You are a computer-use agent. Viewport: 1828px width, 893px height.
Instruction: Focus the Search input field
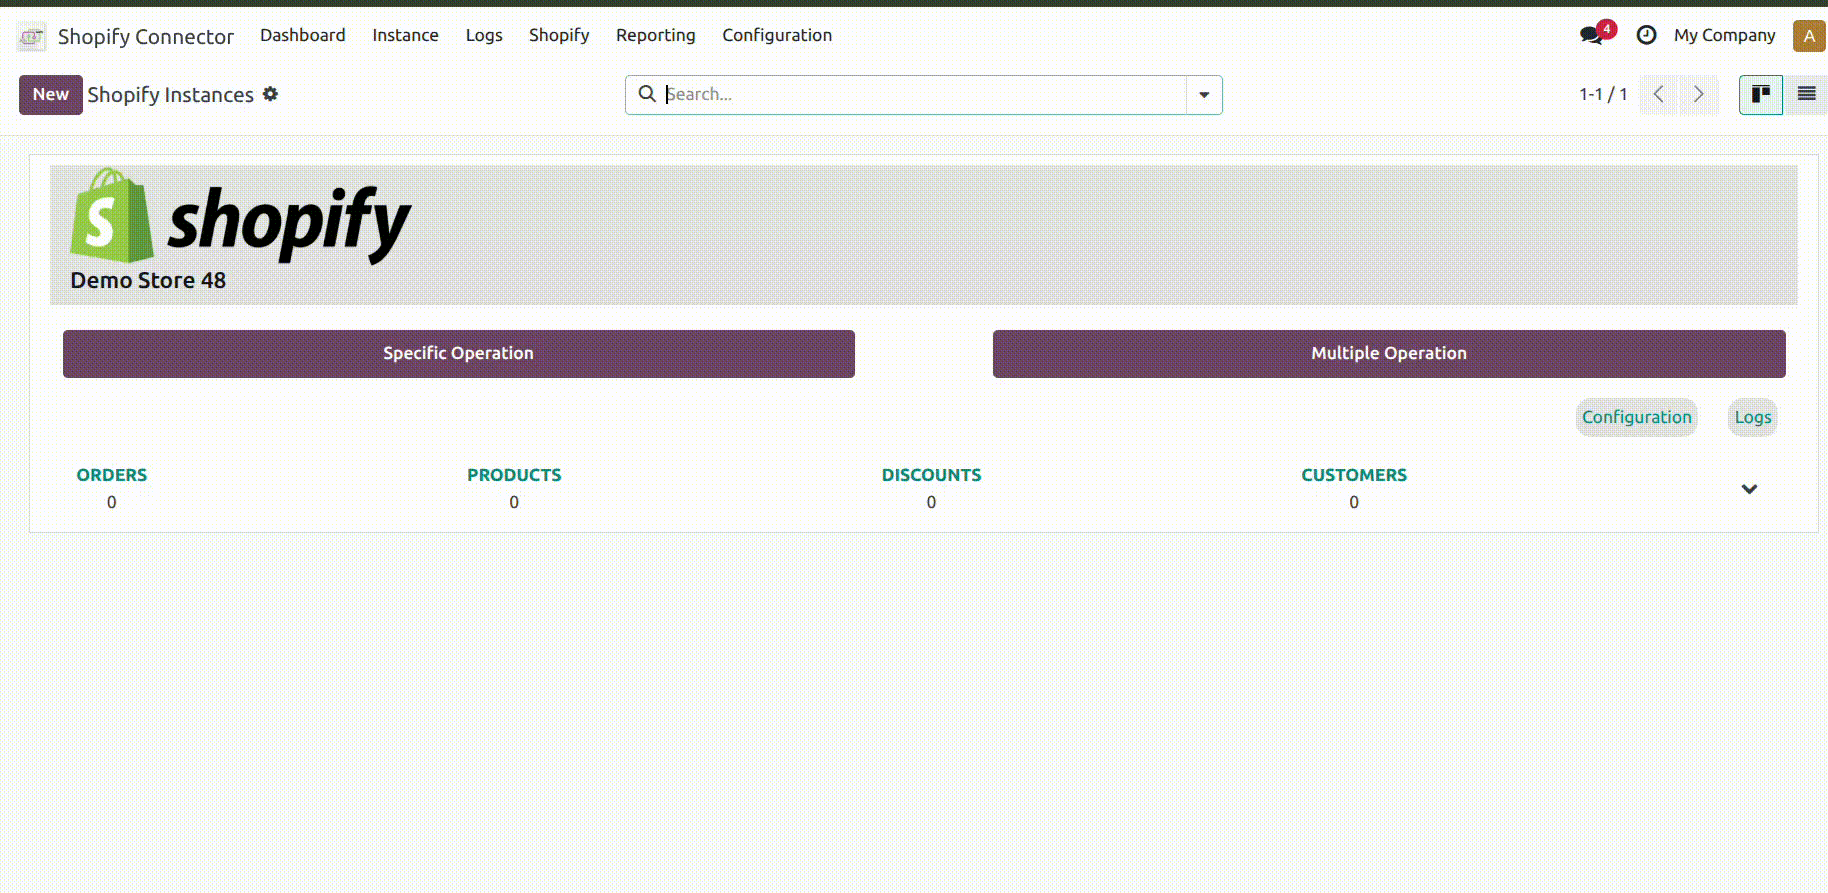click(x=920, y=95)
